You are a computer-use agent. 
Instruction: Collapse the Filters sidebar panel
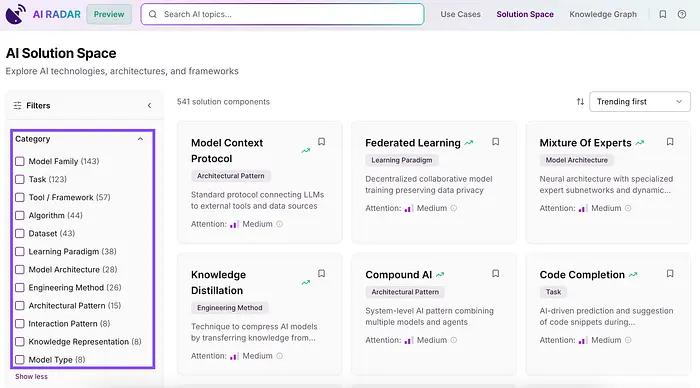pyautogui.click(x=150, y=105)
